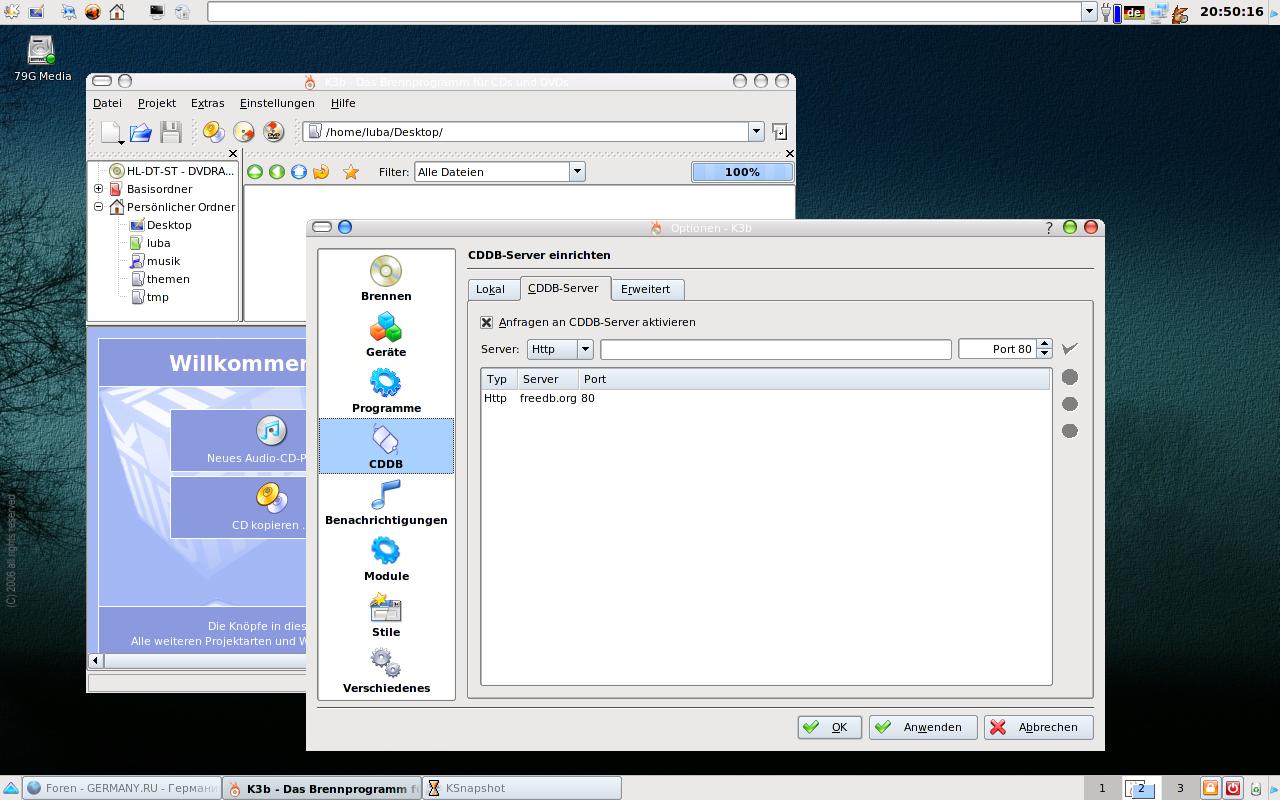Open the Server protocol Http dropdown

coord(560,349)
